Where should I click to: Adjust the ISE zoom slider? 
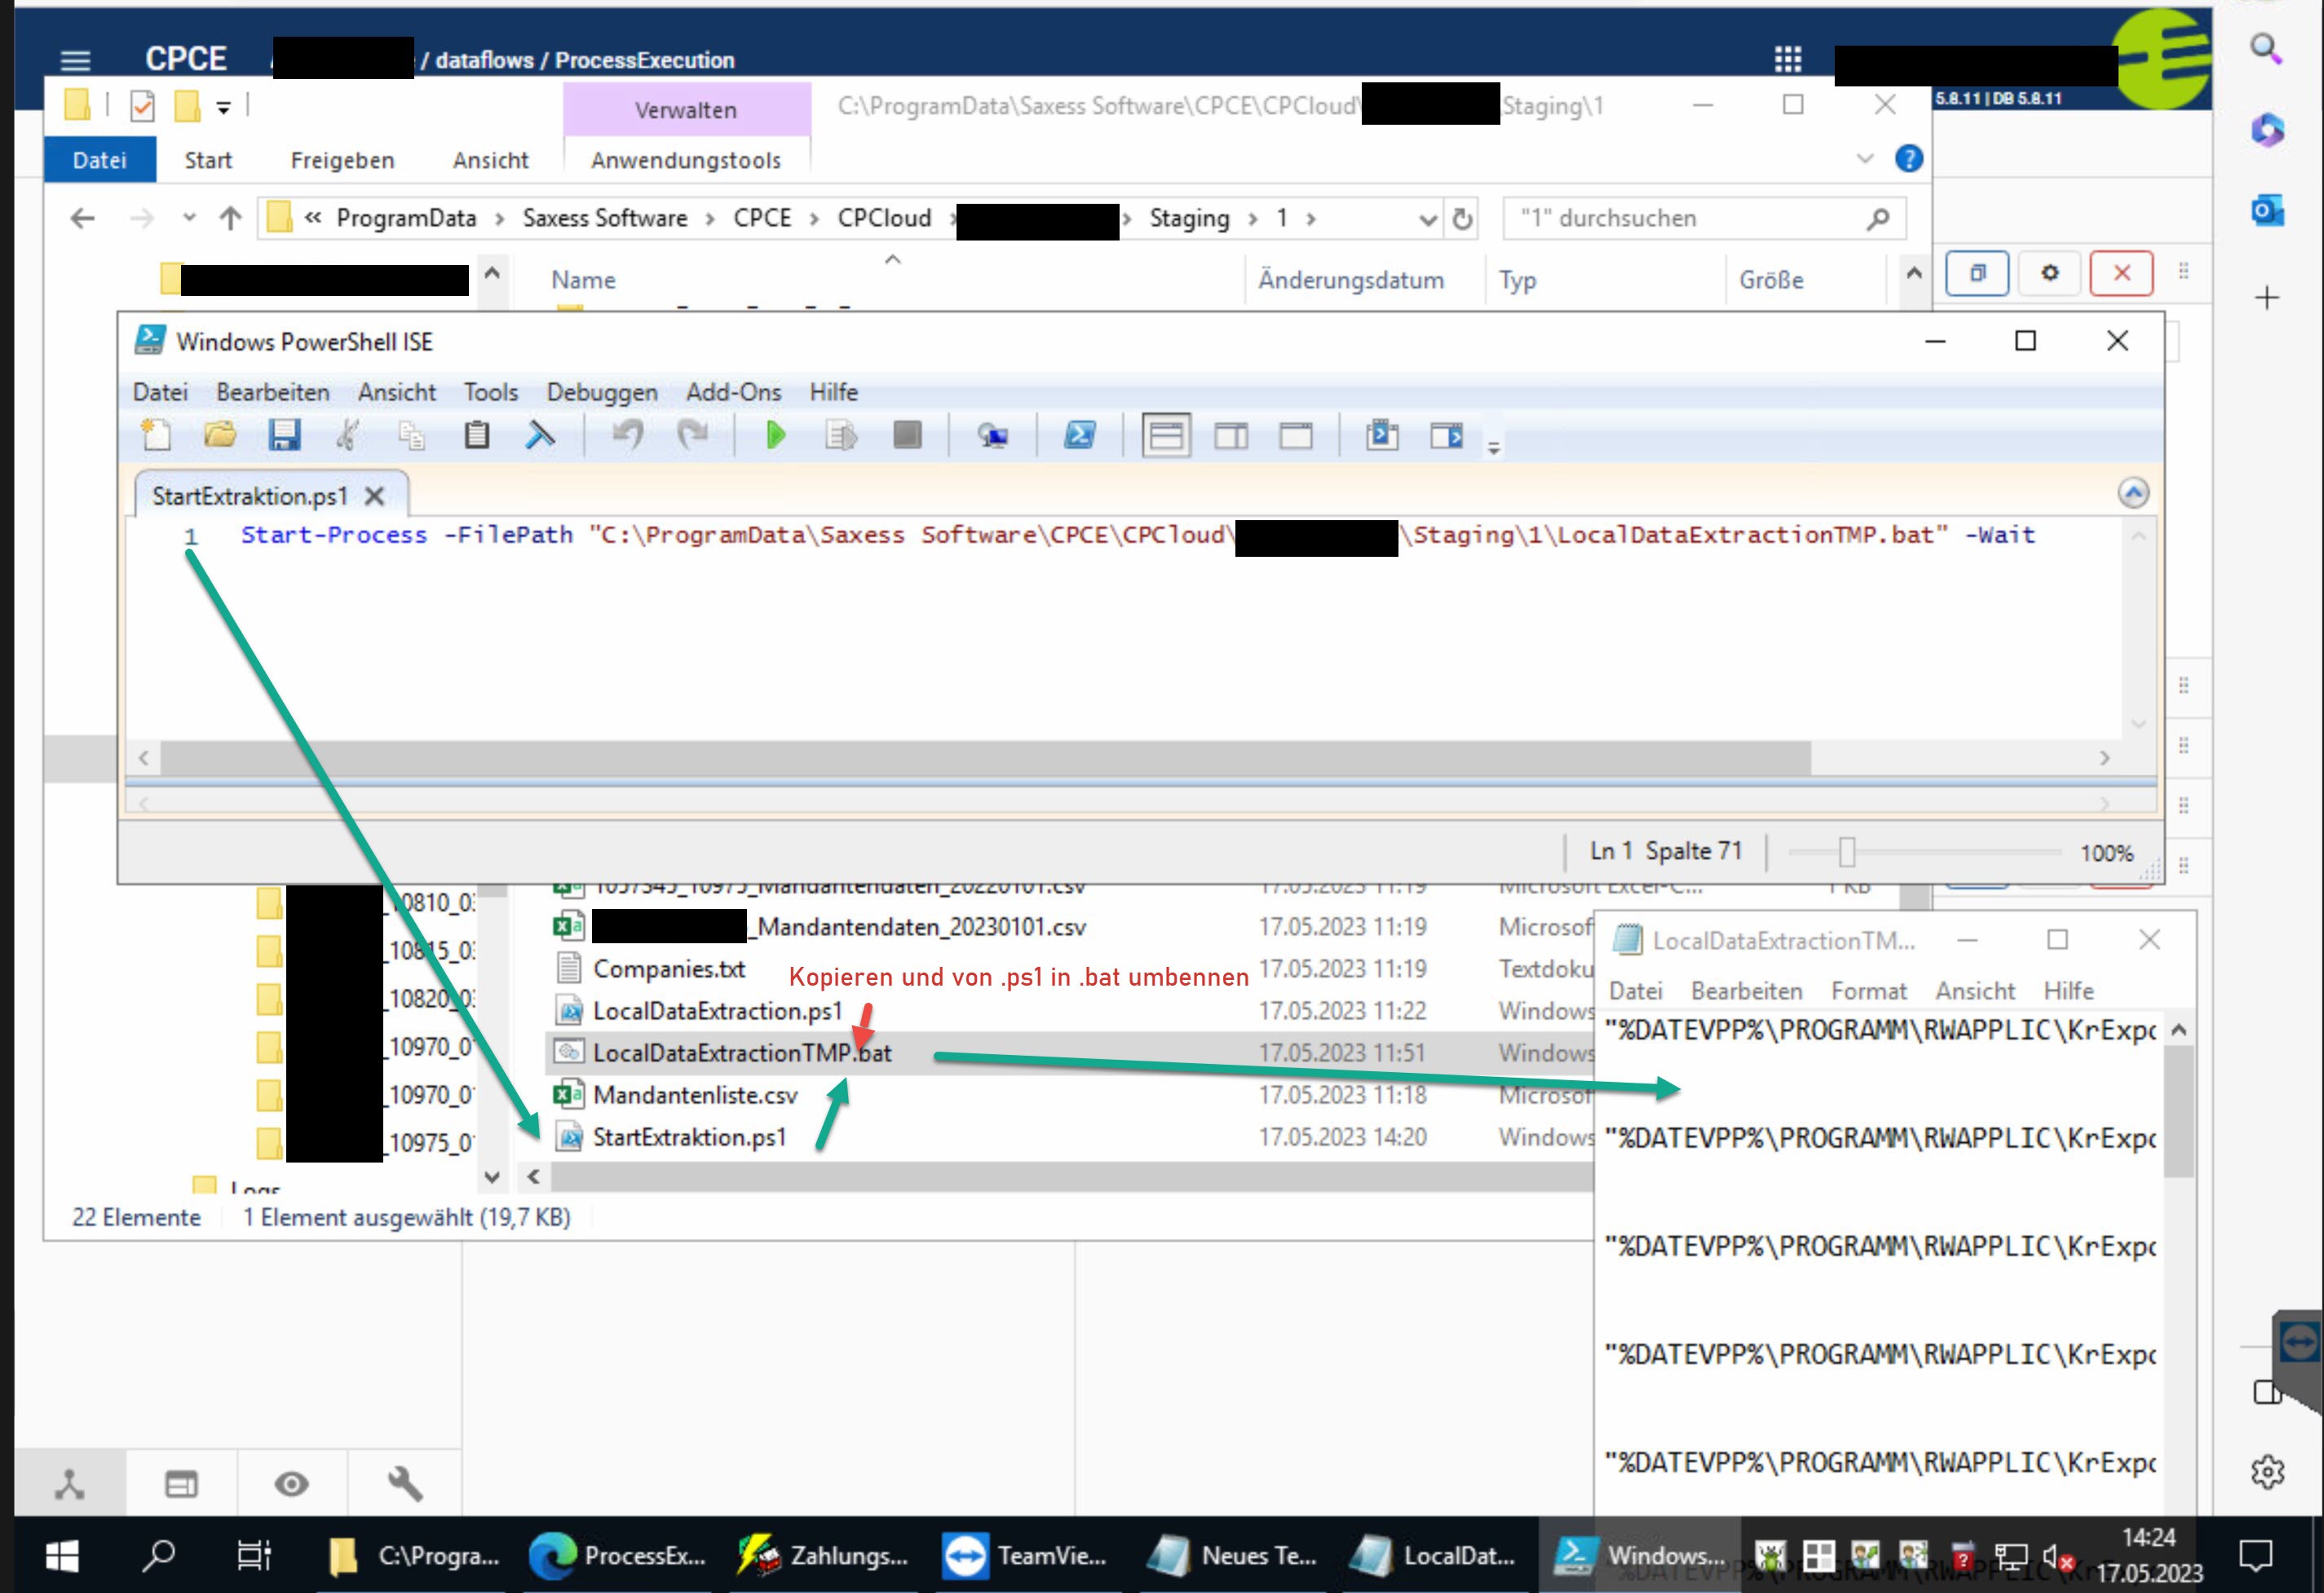(1846, 852)
